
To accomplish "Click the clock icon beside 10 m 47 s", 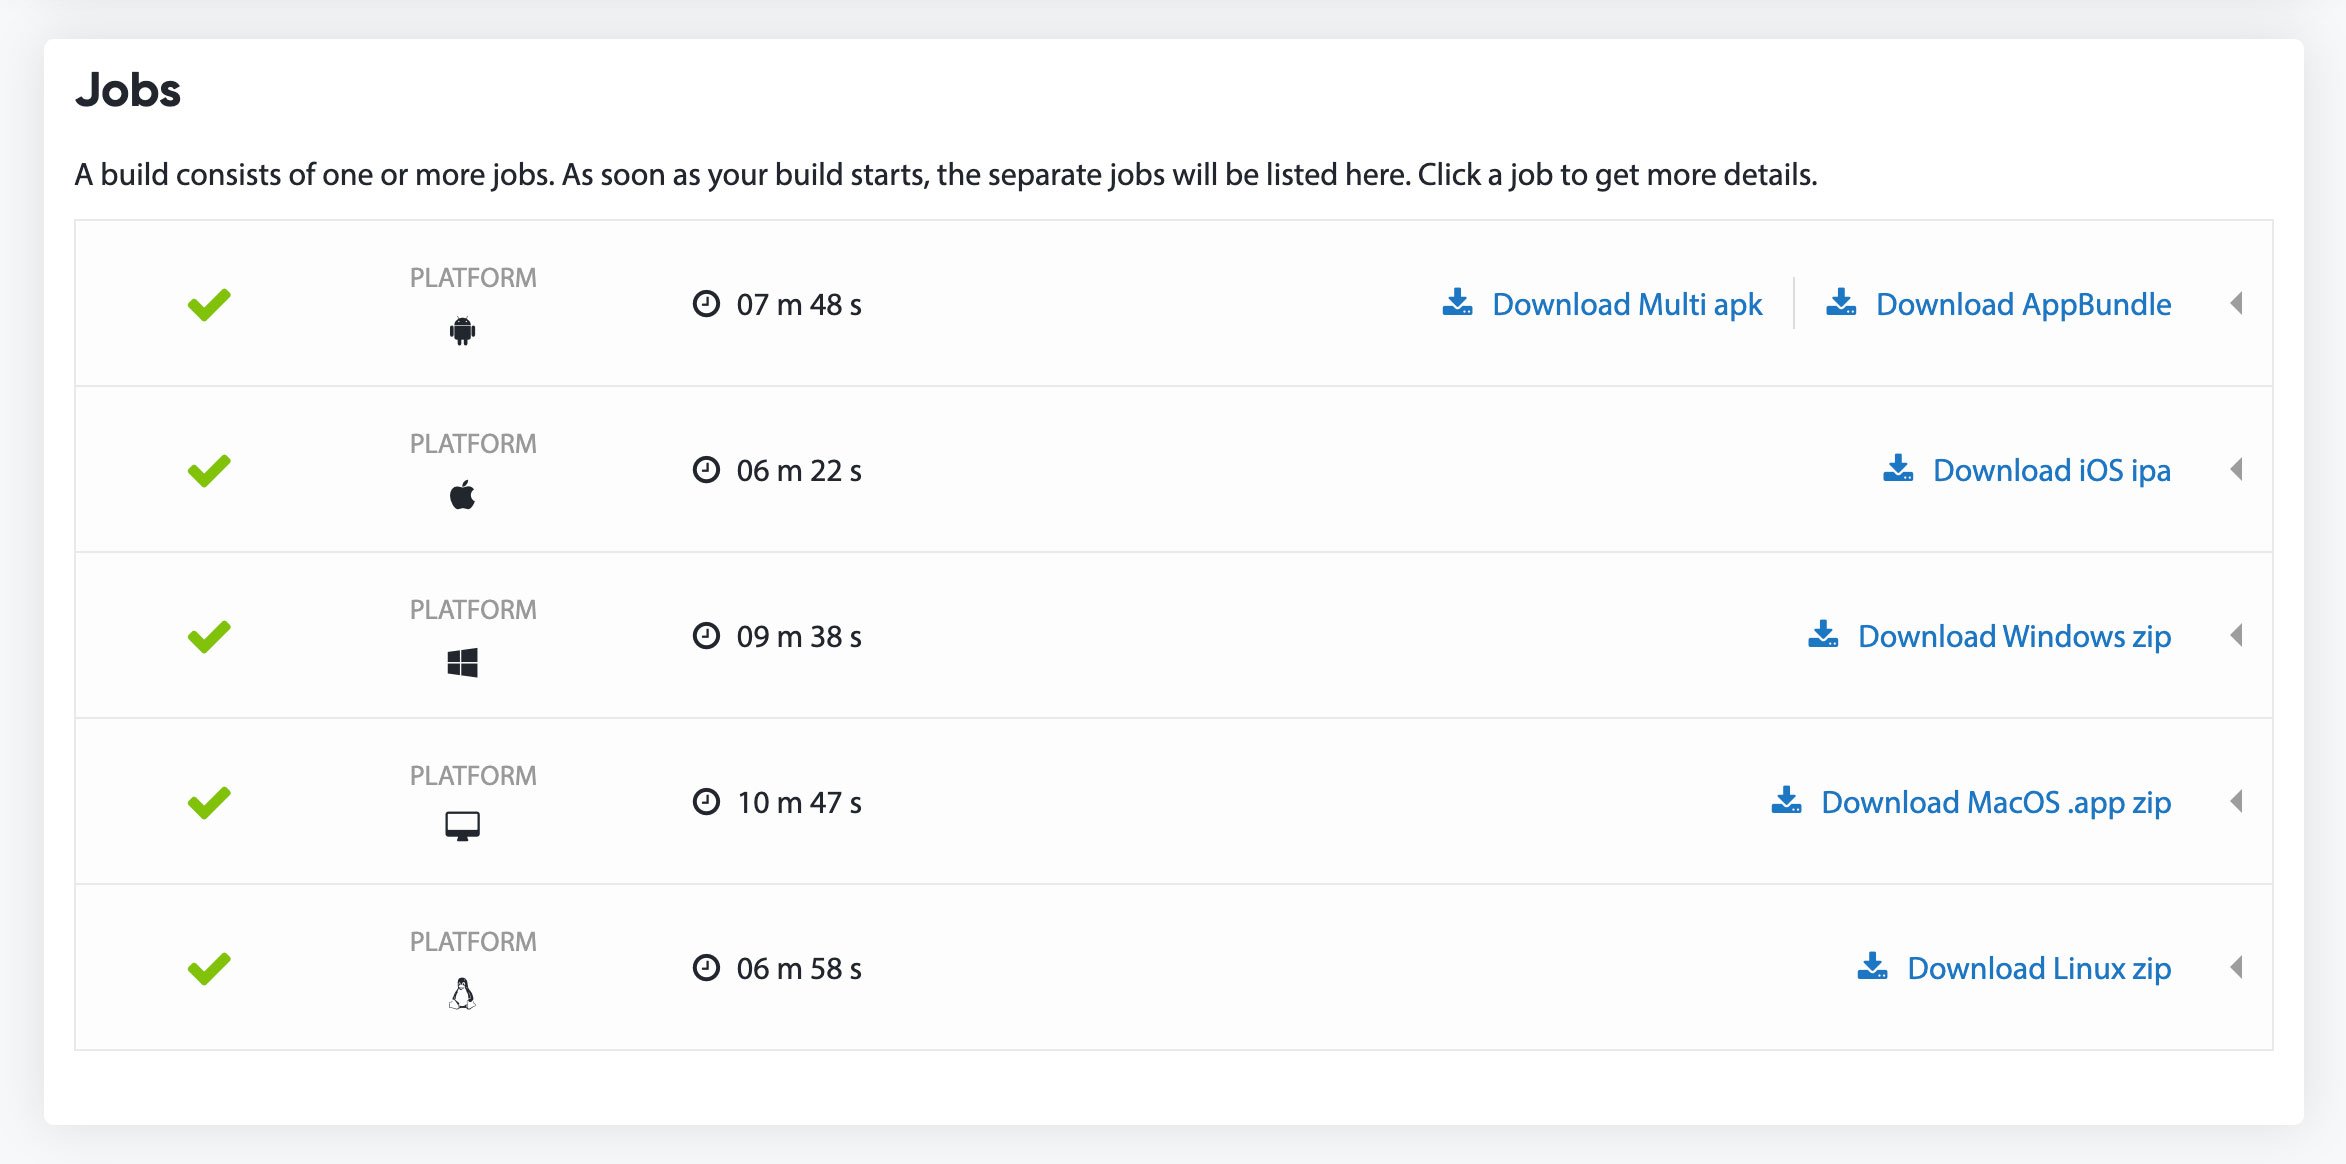I will 706,801.
